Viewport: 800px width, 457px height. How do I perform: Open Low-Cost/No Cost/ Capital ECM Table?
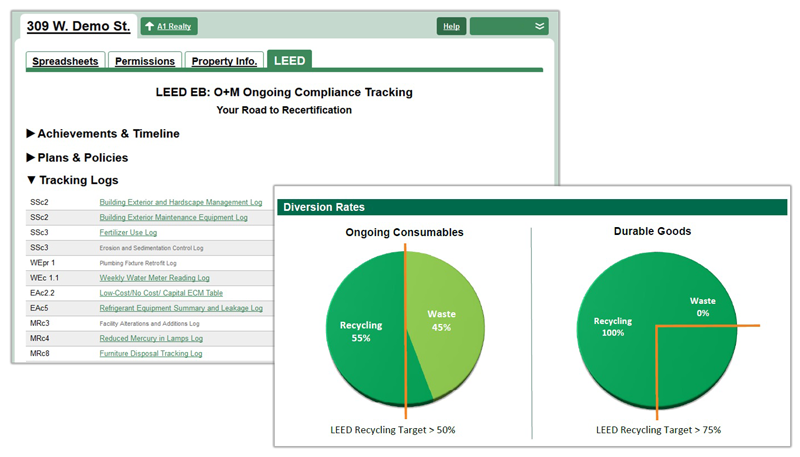pyautogui.click(x=161, y=293)
